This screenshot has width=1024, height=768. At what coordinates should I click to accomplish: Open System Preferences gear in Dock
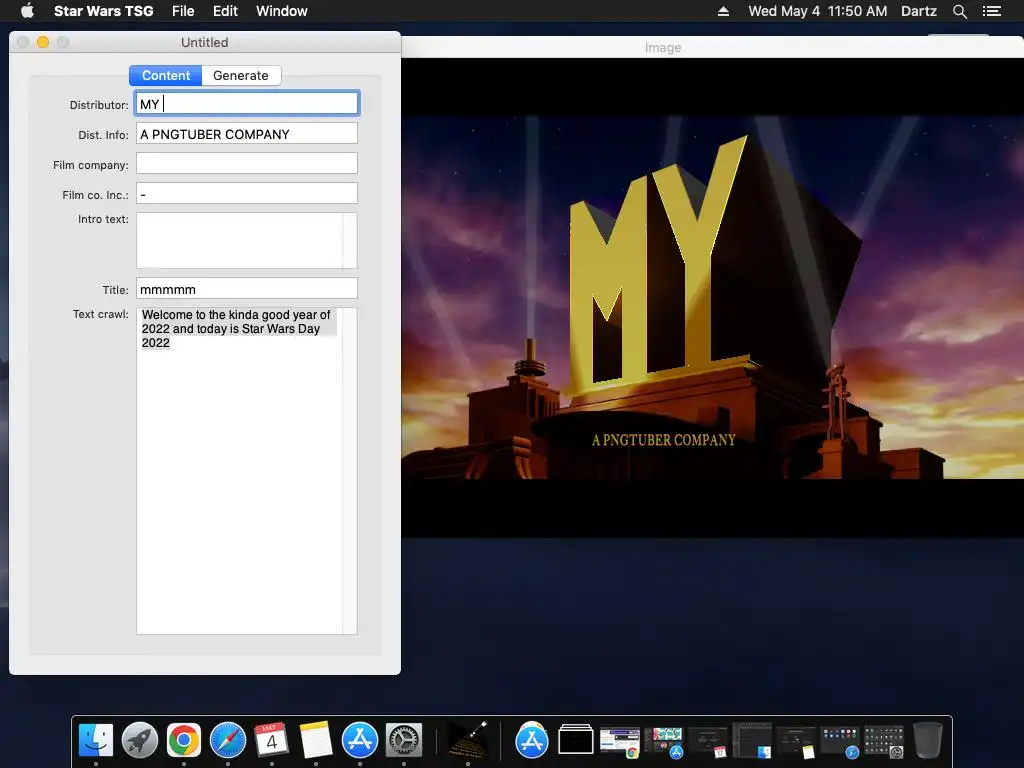pyautogui.click(x=404, y=741)
